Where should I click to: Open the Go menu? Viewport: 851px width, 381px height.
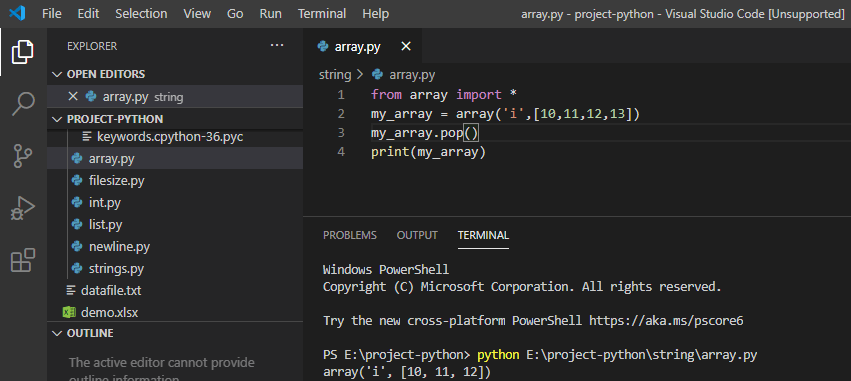(235, 14)
